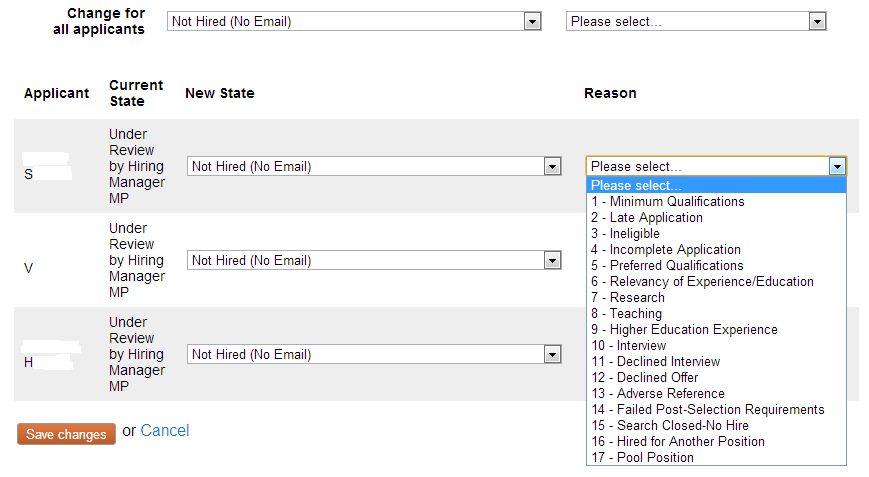Screen dimensions: 869x477
Task: Pick '13 - Adverse Reference' option
Action: click(657, 394)
